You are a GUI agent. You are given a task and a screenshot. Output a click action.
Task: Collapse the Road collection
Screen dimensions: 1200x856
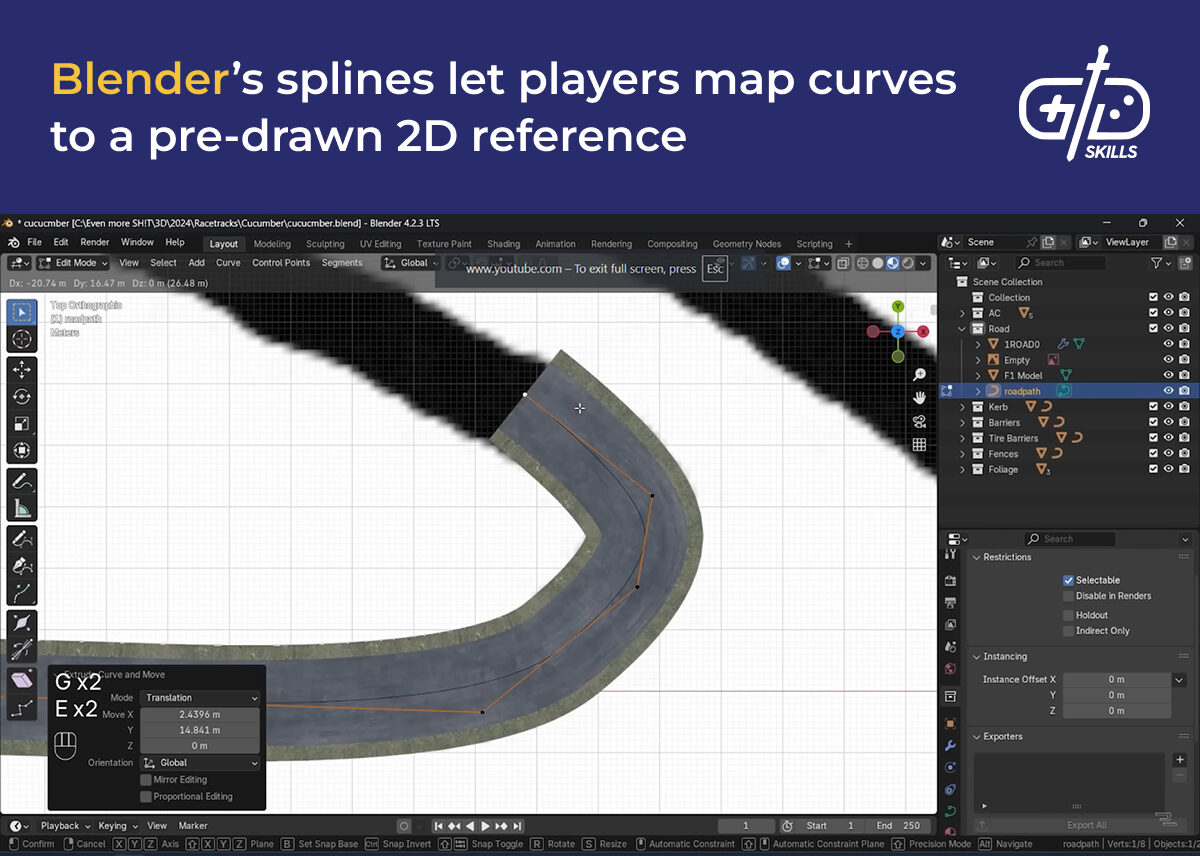(x=963, y=329)
